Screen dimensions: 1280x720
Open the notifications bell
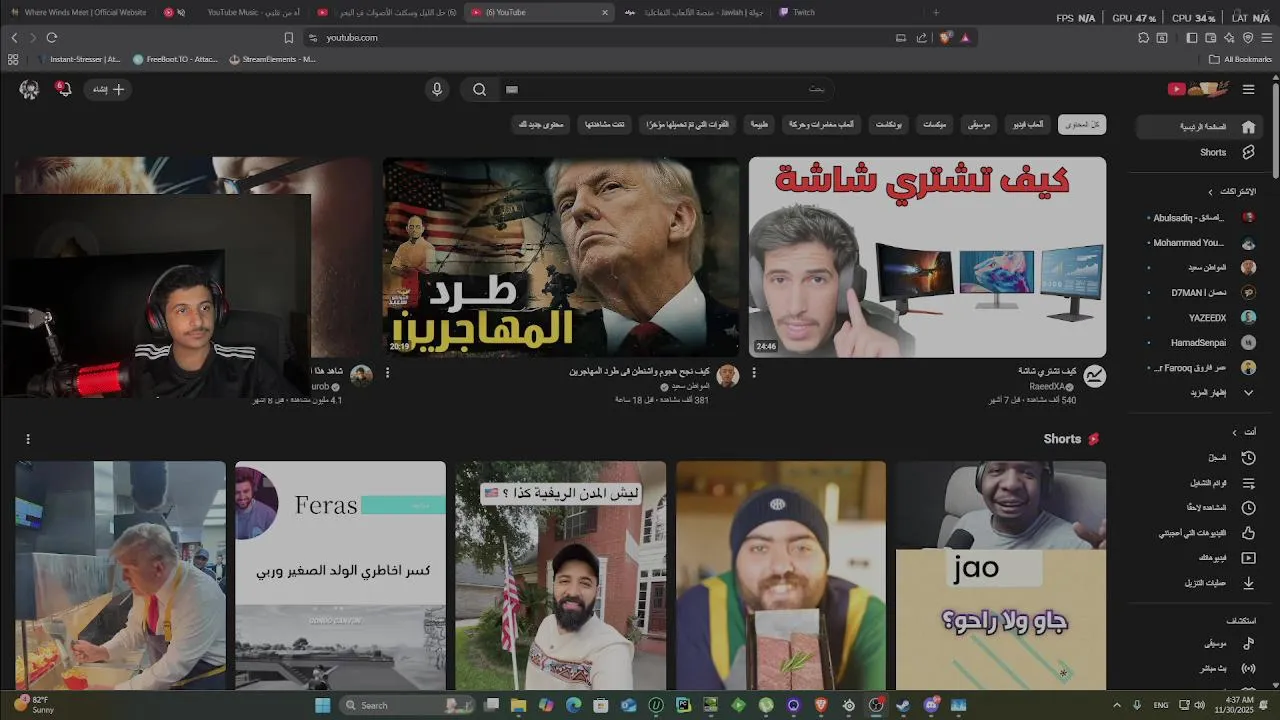64,89
